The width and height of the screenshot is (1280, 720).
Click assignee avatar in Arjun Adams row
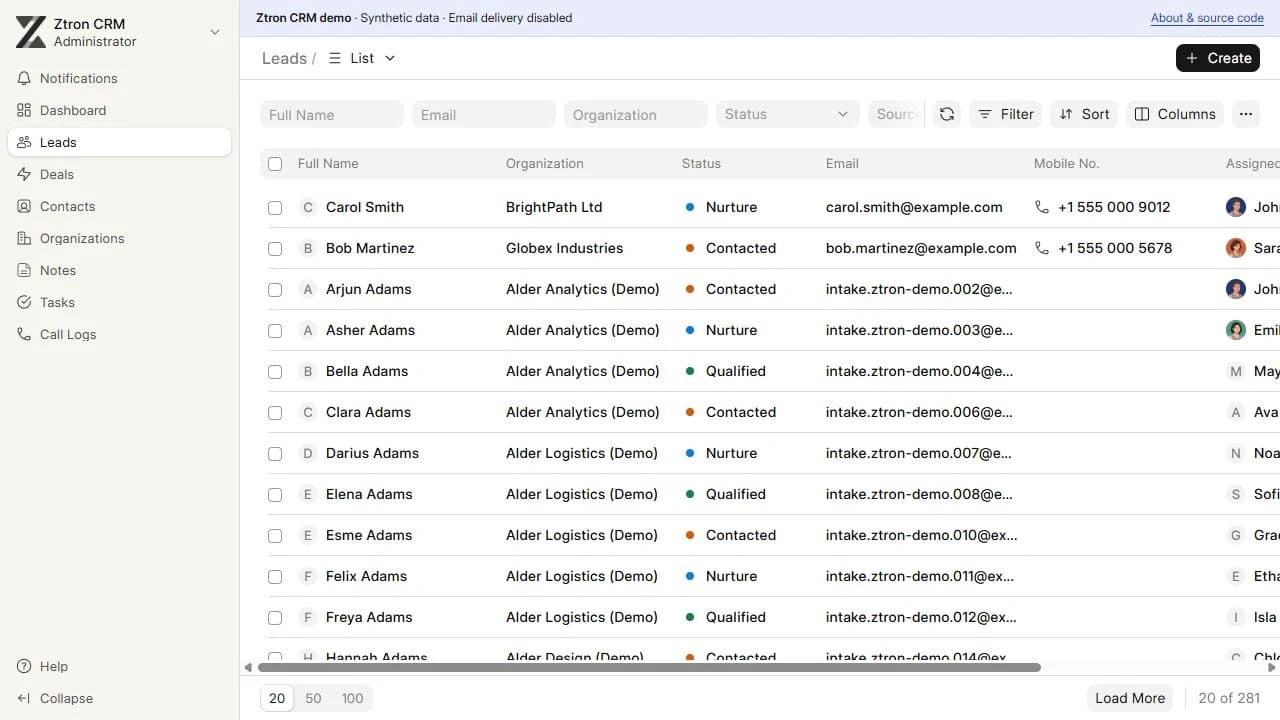[1236, 289]
